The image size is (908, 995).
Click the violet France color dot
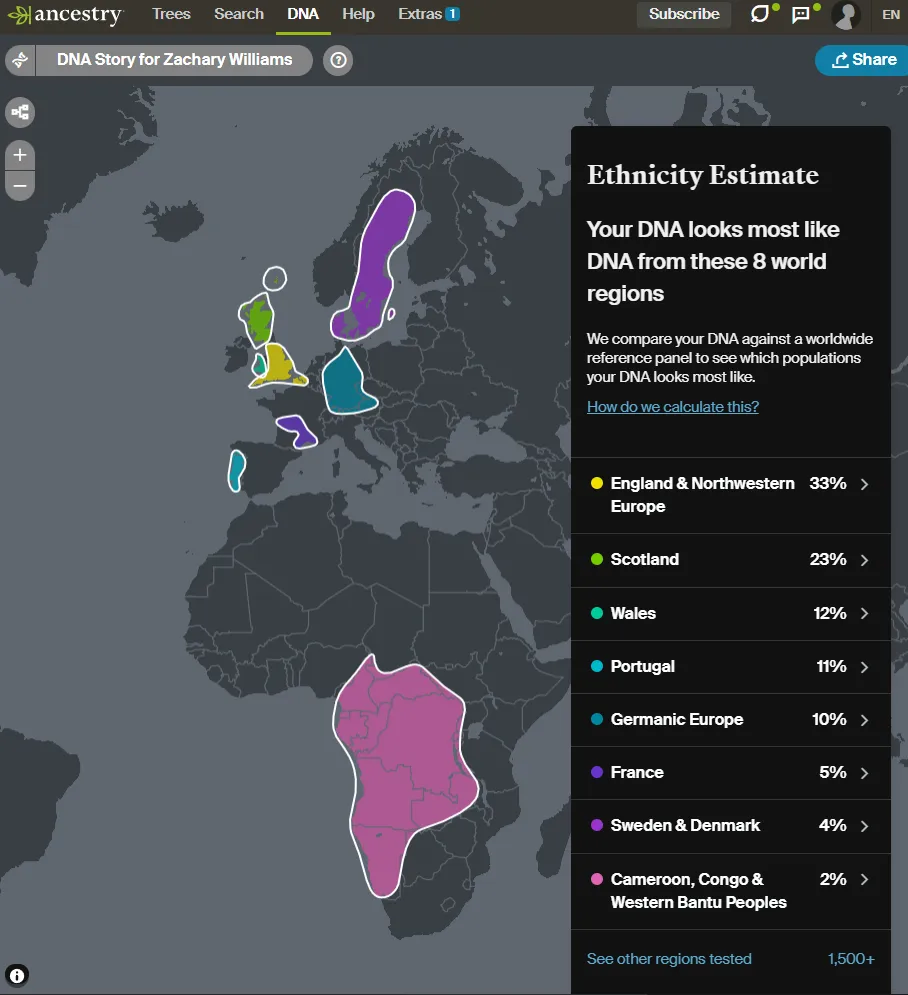pos(596,772)
